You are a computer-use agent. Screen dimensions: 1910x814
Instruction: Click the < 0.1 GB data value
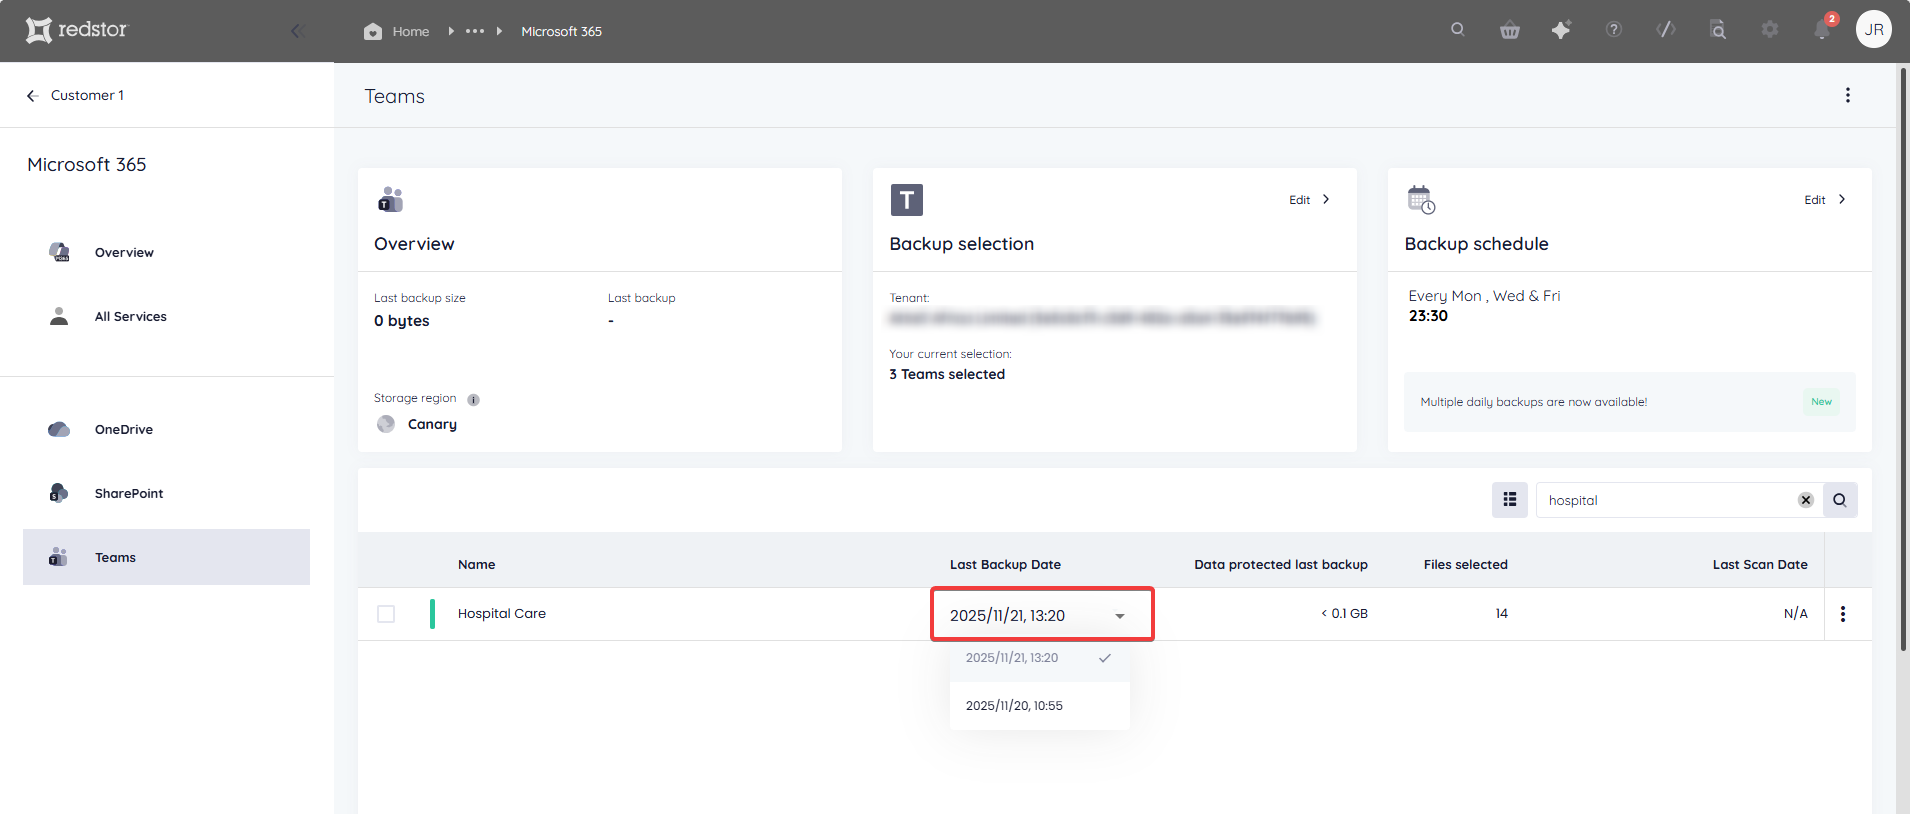pos(1344,614)
